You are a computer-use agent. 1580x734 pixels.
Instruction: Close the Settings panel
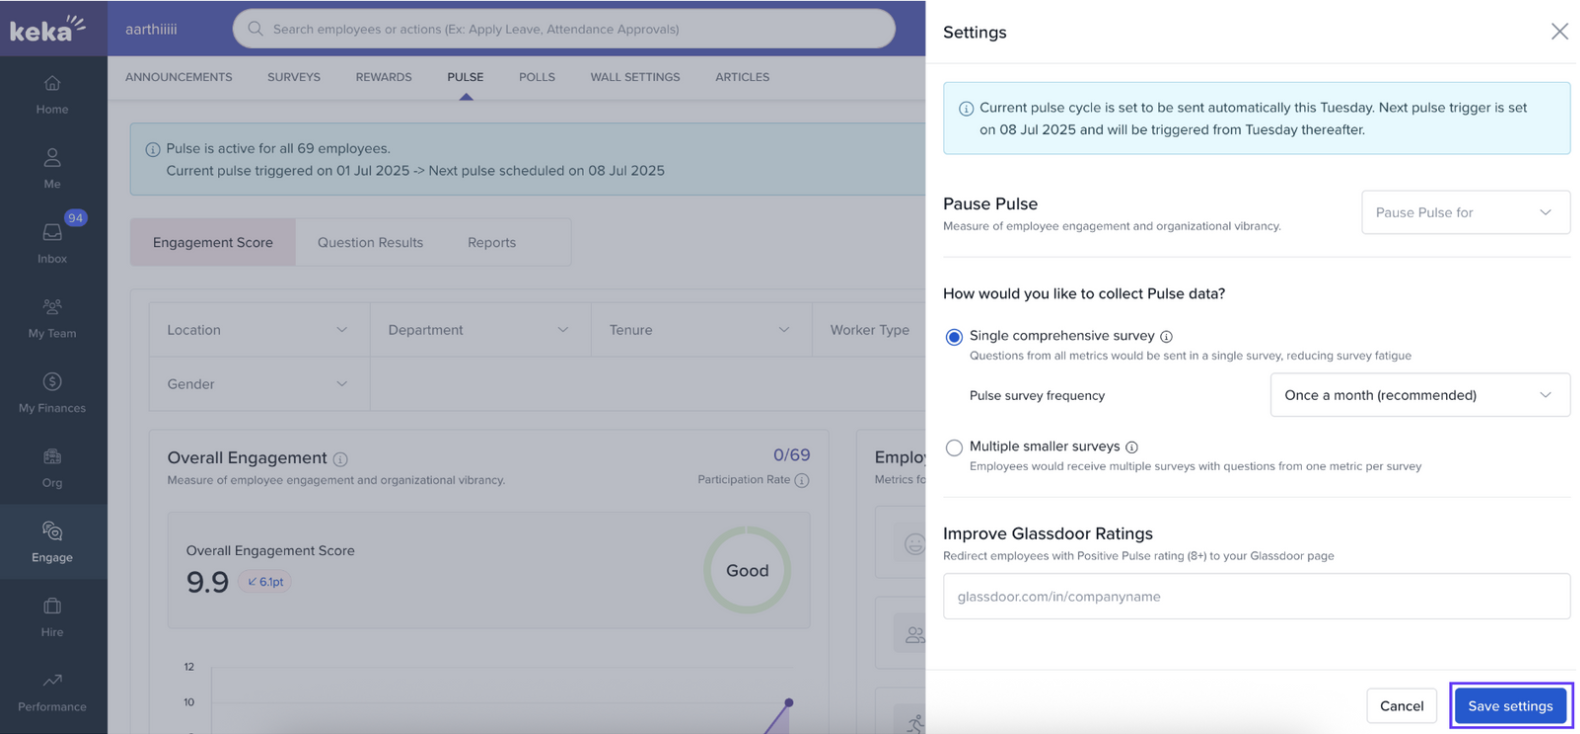pos(1559,32)
